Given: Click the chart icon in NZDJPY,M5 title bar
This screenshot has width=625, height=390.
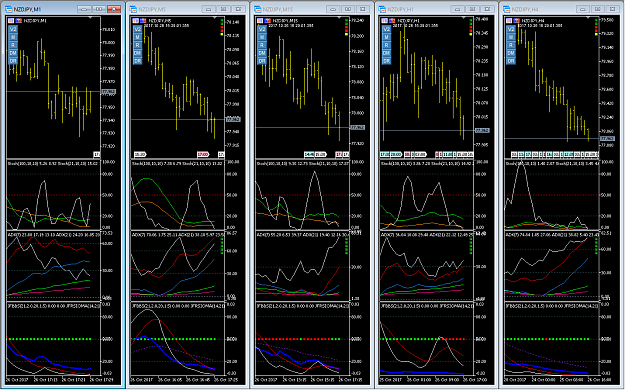Looking at the screenshot, I should point(133,9).
